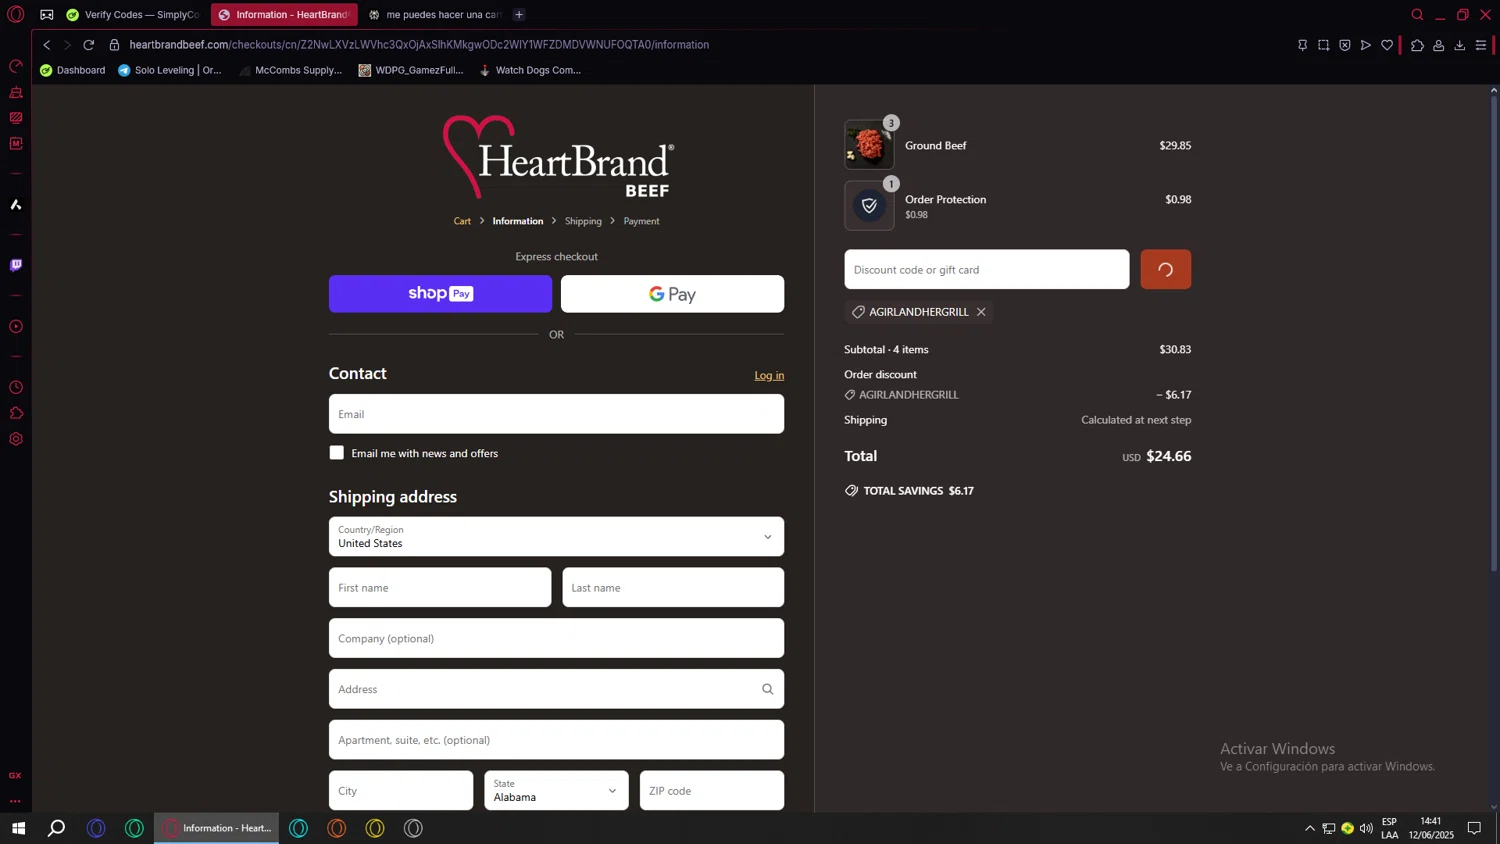Open GX Cleaner icon in sidebar
This screenshot has height=844, width=1500.
tap(16, 92)
